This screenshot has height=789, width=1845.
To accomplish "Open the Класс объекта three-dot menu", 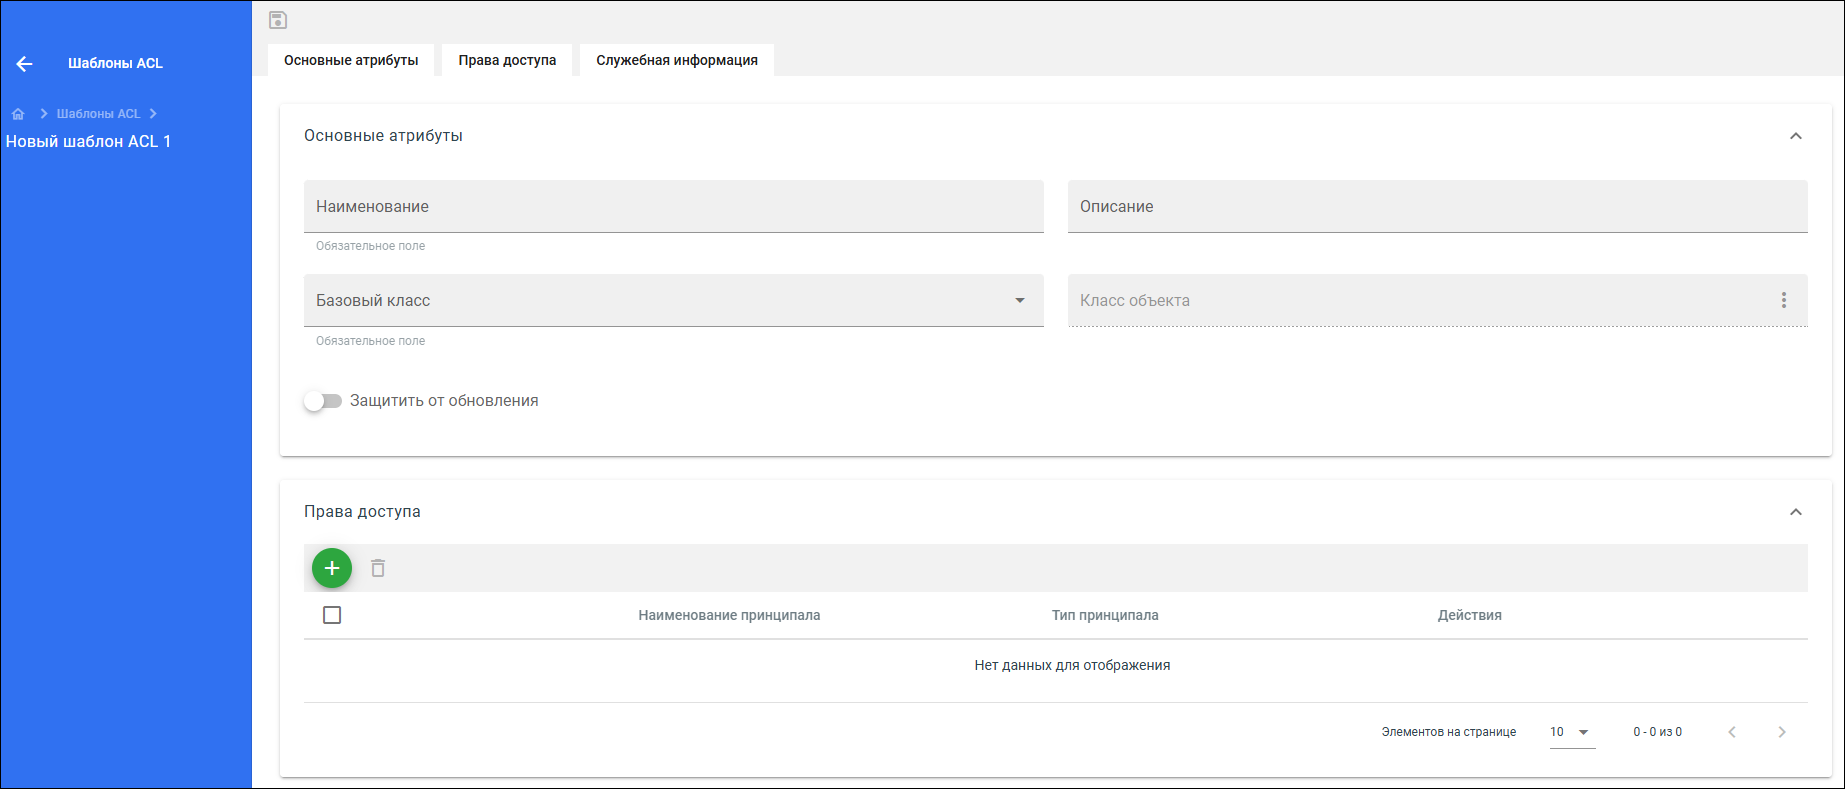I will (1784, 300).
